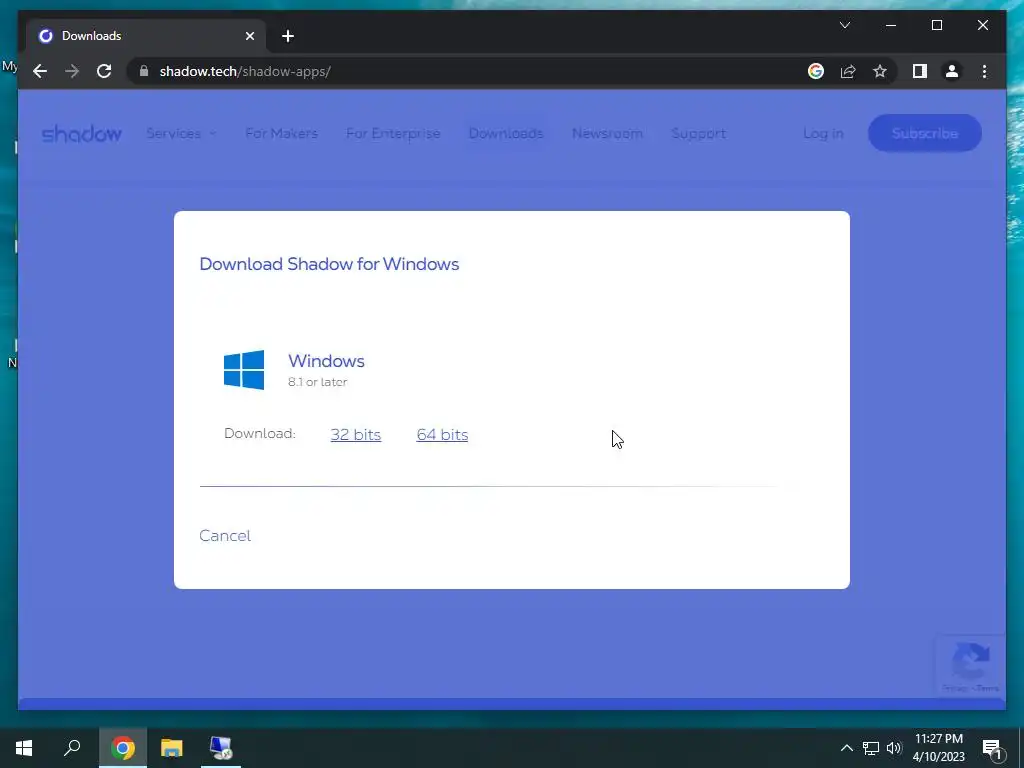Cancel the download dialog
This screenshot has width=1024, height=768.
225,536
